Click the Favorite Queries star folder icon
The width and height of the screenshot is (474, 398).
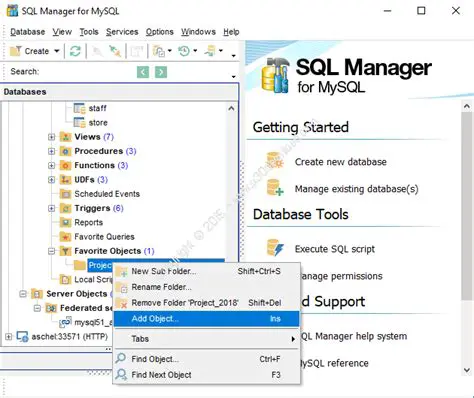click(66, 237)
